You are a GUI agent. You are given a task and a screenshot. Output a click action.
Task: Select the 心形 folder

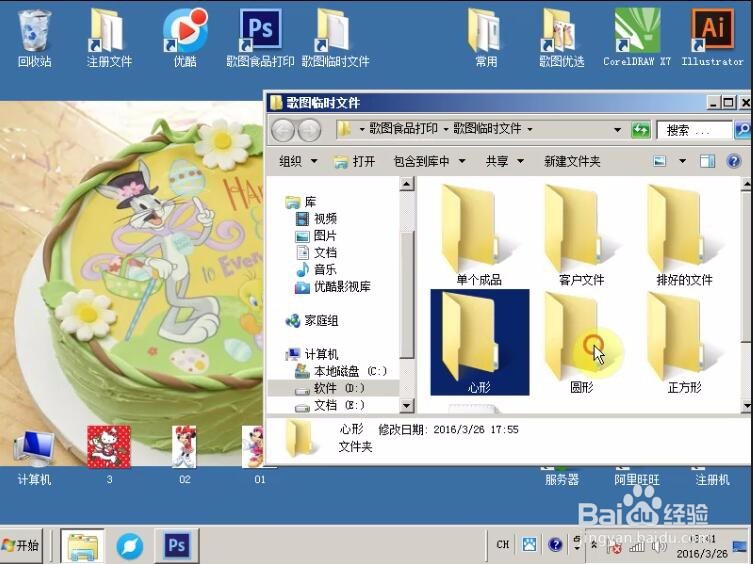click(x=480, y=343)
